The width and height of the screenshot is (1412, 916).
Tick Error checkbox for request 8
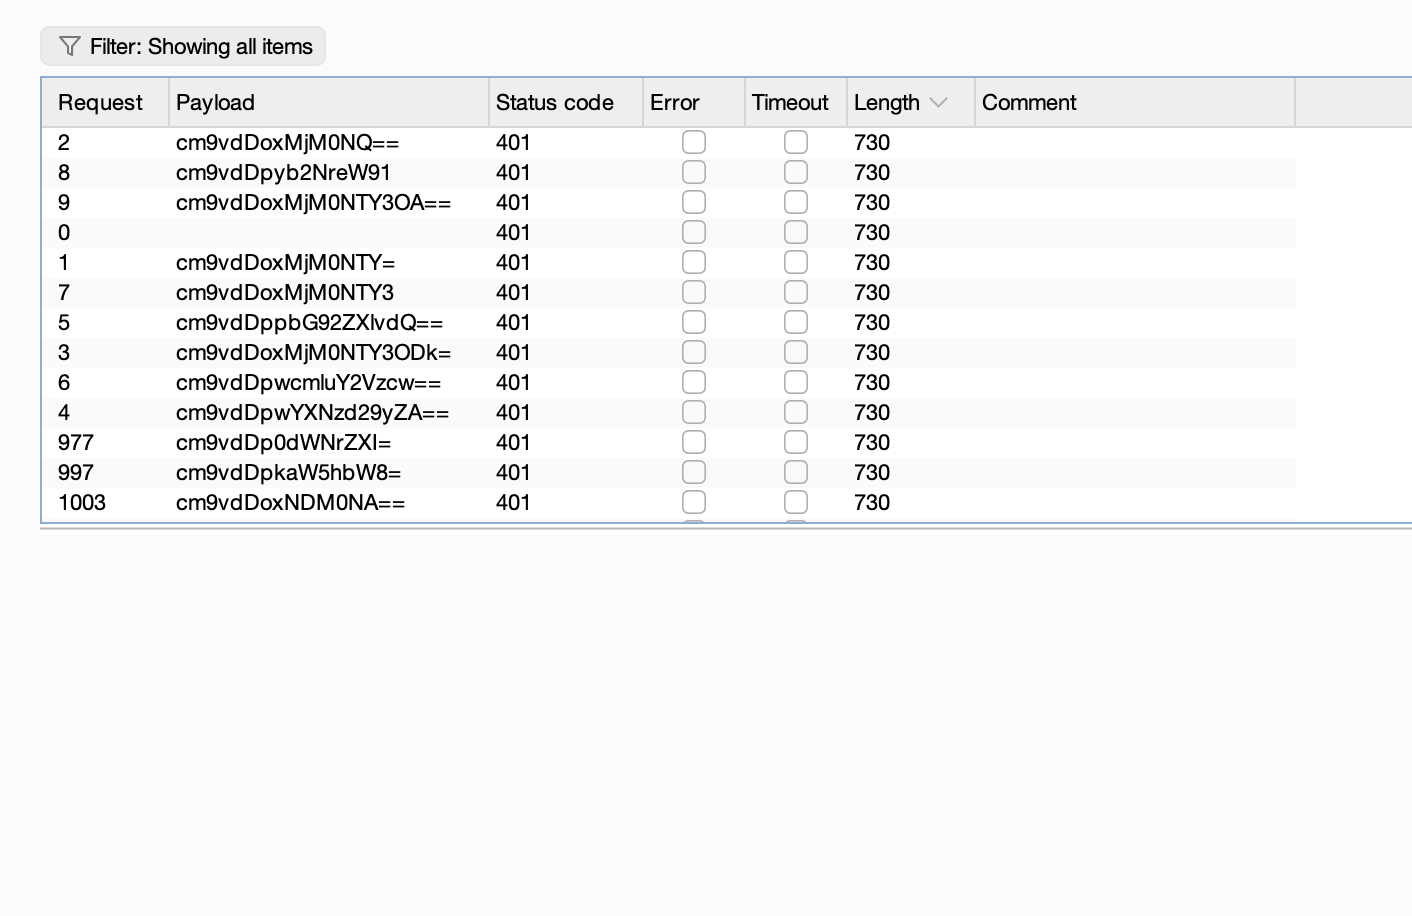(x=694, y=172)
